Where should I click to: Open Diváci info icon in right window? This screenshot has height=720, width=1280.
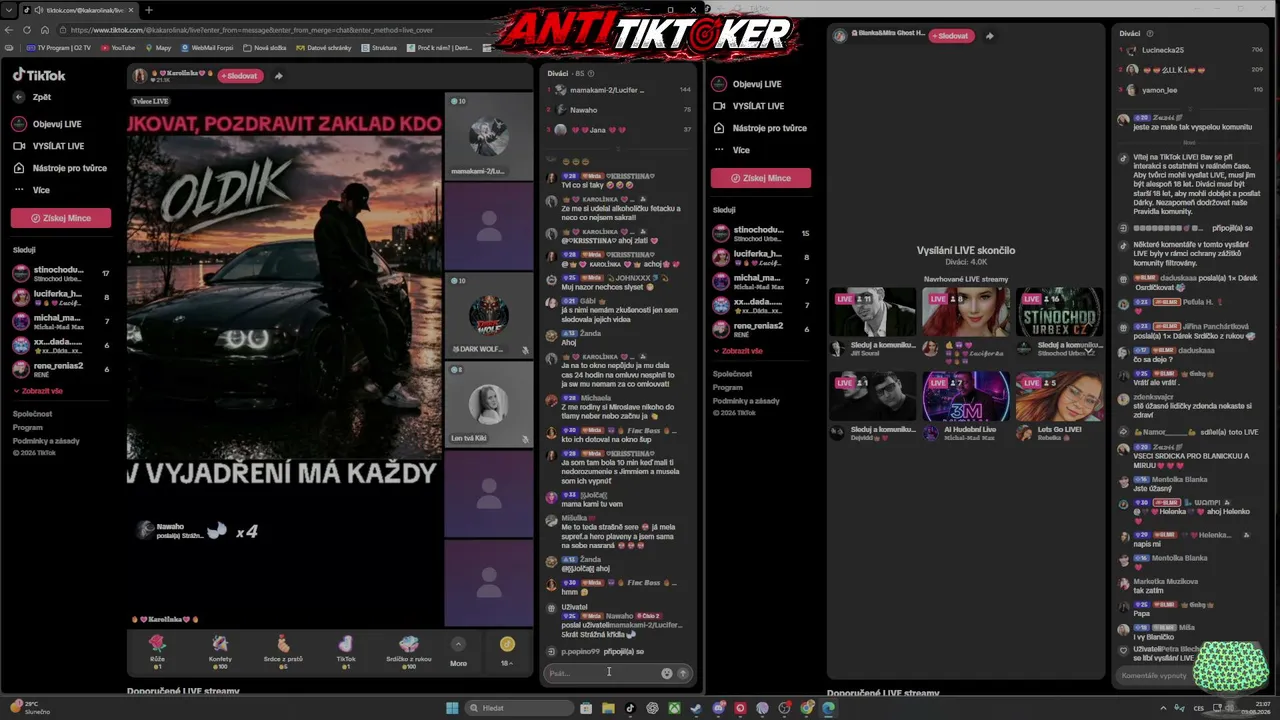pos(1149,34)
